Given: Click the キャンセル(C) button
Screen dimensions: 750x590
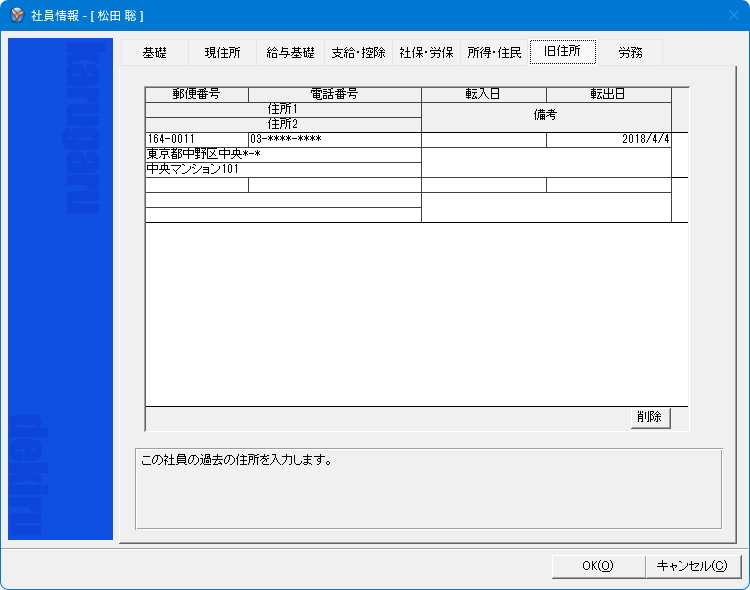Looking at the screenshot, I should (692, 566).
